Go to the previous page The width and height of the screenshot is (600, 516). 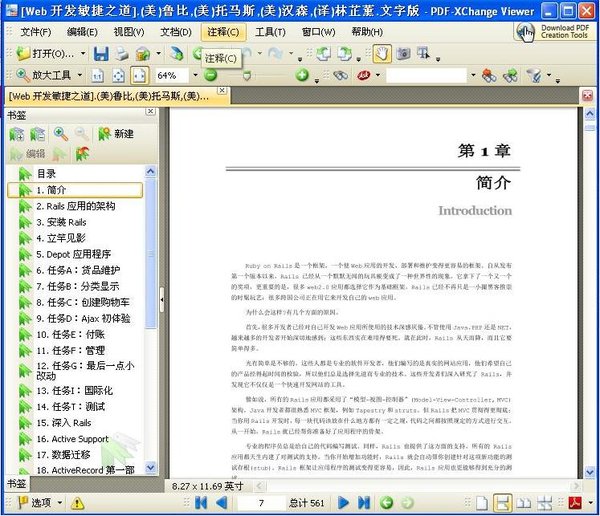[x=222, y=503]
